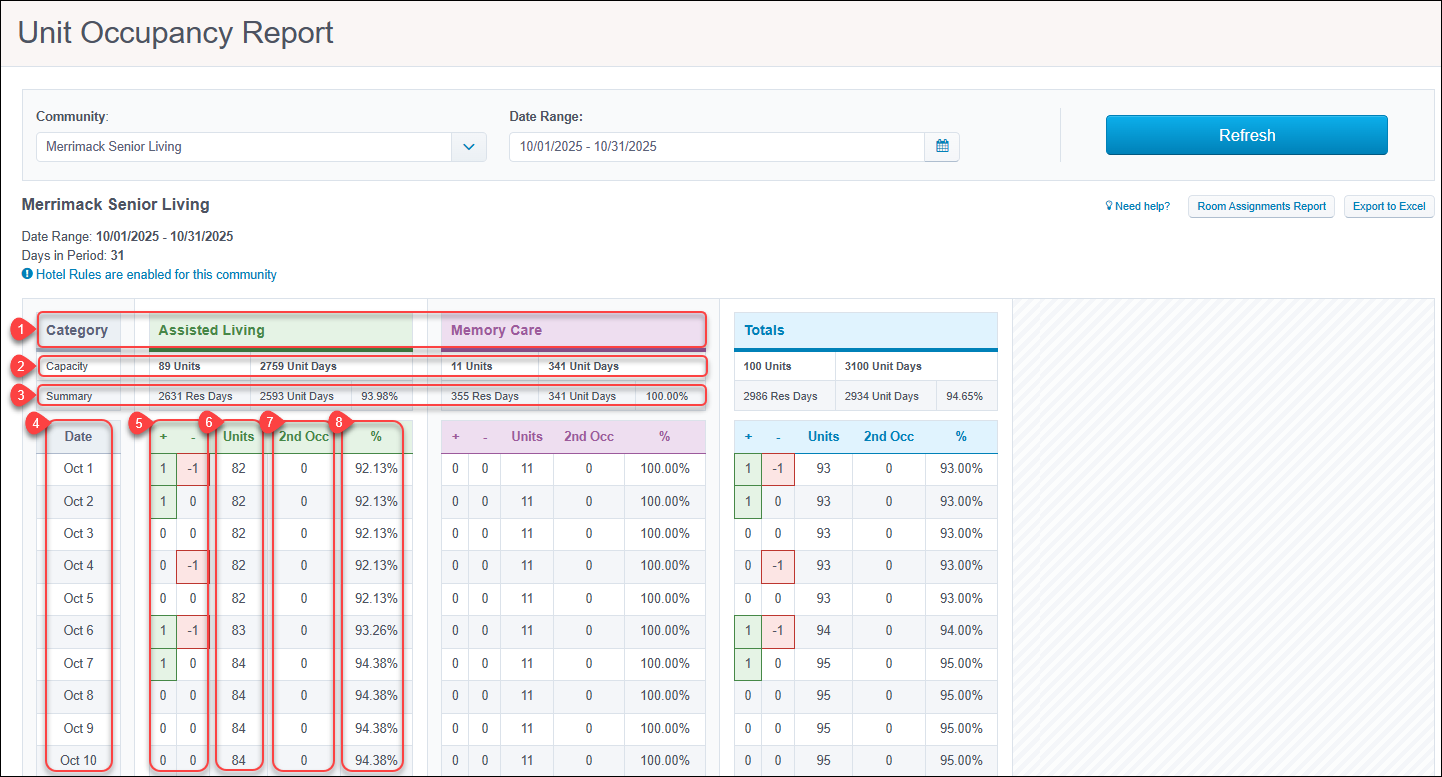The height and width of the screenshot is (777, 1442).
Task: Open the Merrimack Senior Living community selector
Action: tap(244, 146)
